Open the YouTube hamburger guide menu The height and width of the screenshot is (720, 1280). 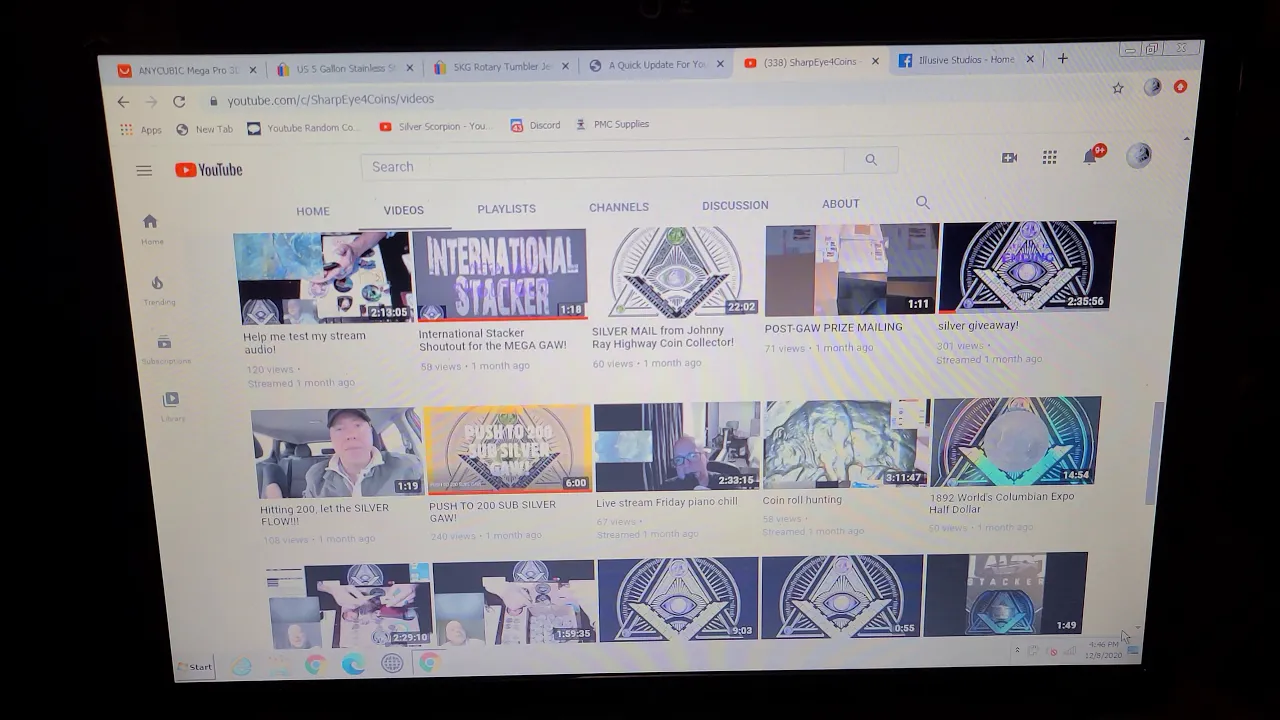pyautogui.click(x=144, y=171)
